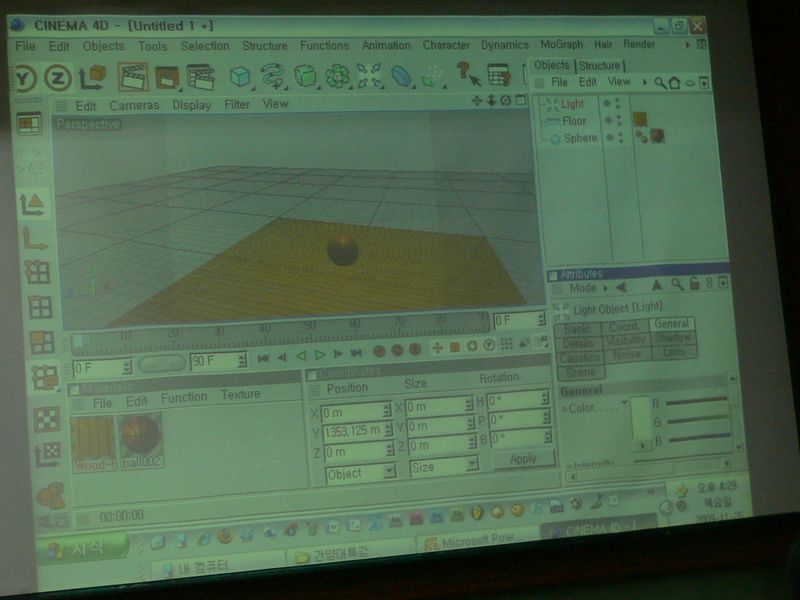The height and width of the screenshot is (600, 800).
Task: Open the viewport Cameras menu
Action: click(x=134, y=106)
